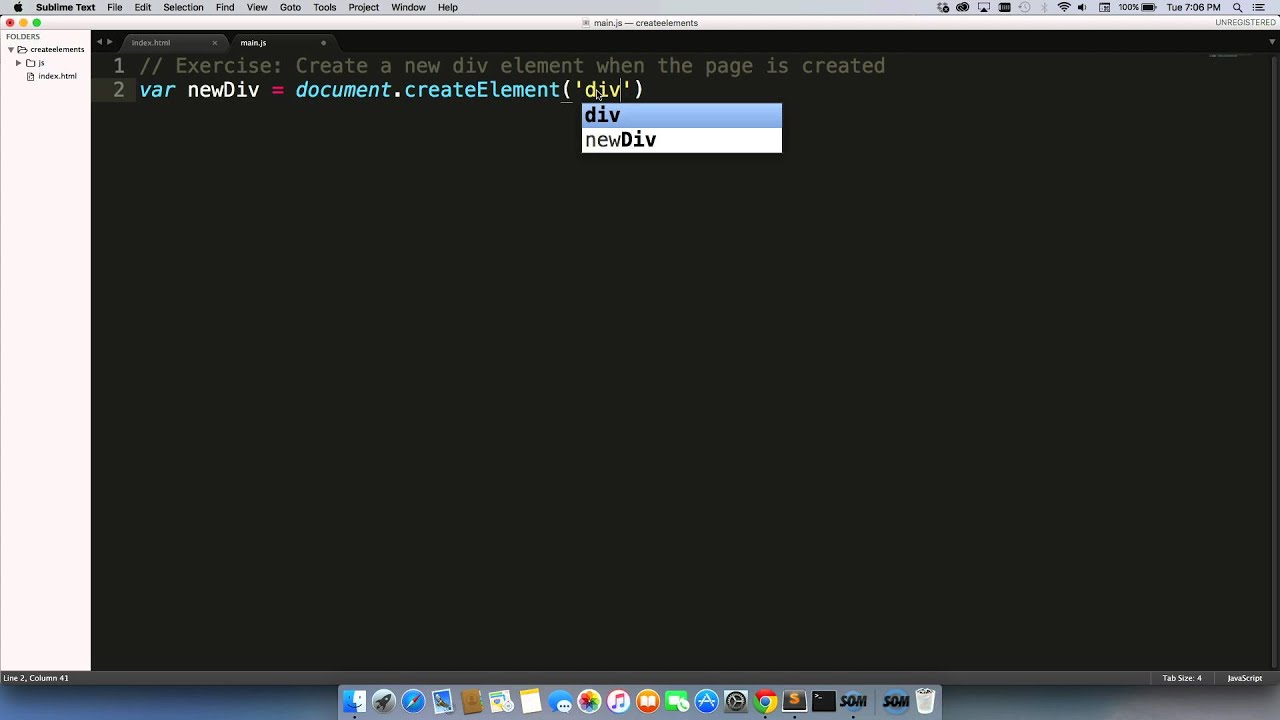Open iBooks from the Dock
This screenshot has height=720, width=1280.
pos(647,702)
